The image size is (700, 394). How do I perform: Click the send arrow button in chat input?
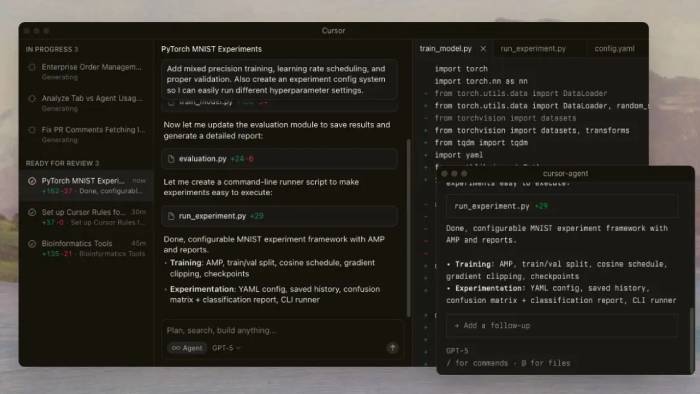392,348
